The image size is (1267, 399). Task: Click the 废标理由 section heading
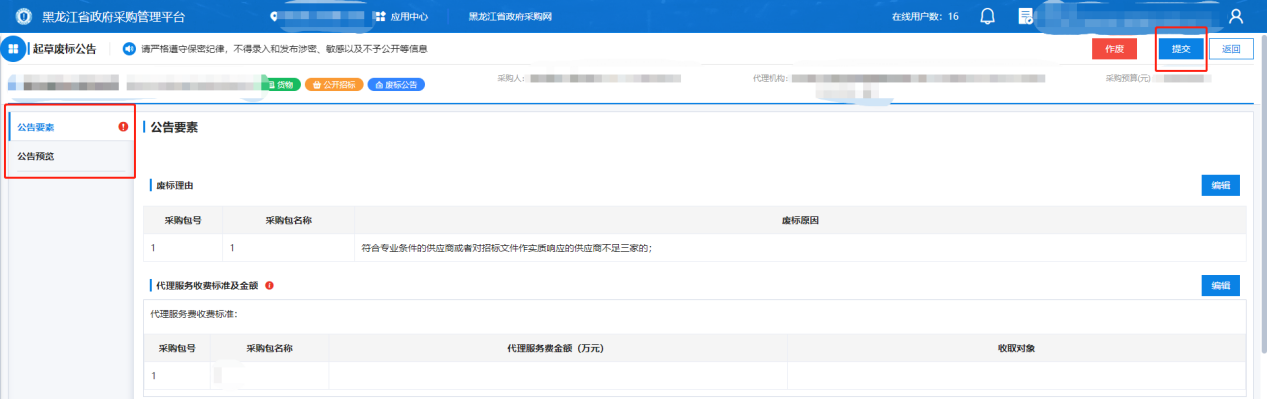[x=176, y=185]
